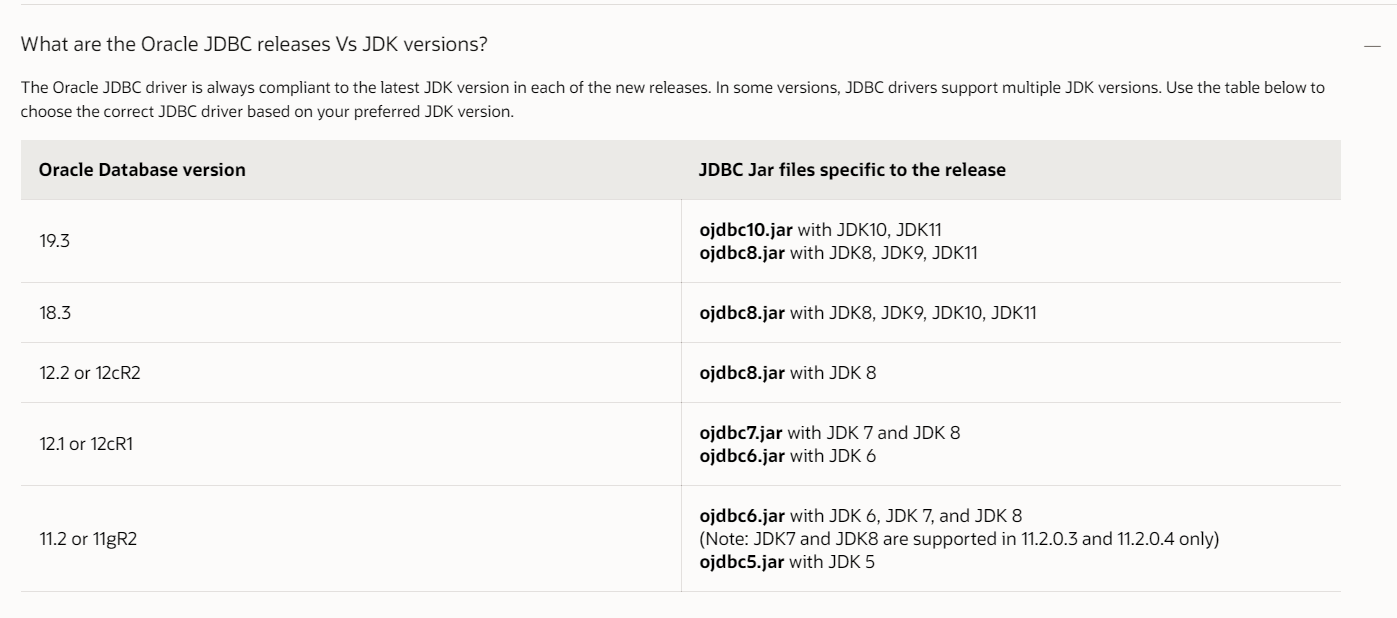
Task: Collapse the FAQ using the minus icon
Action: 1371,46
